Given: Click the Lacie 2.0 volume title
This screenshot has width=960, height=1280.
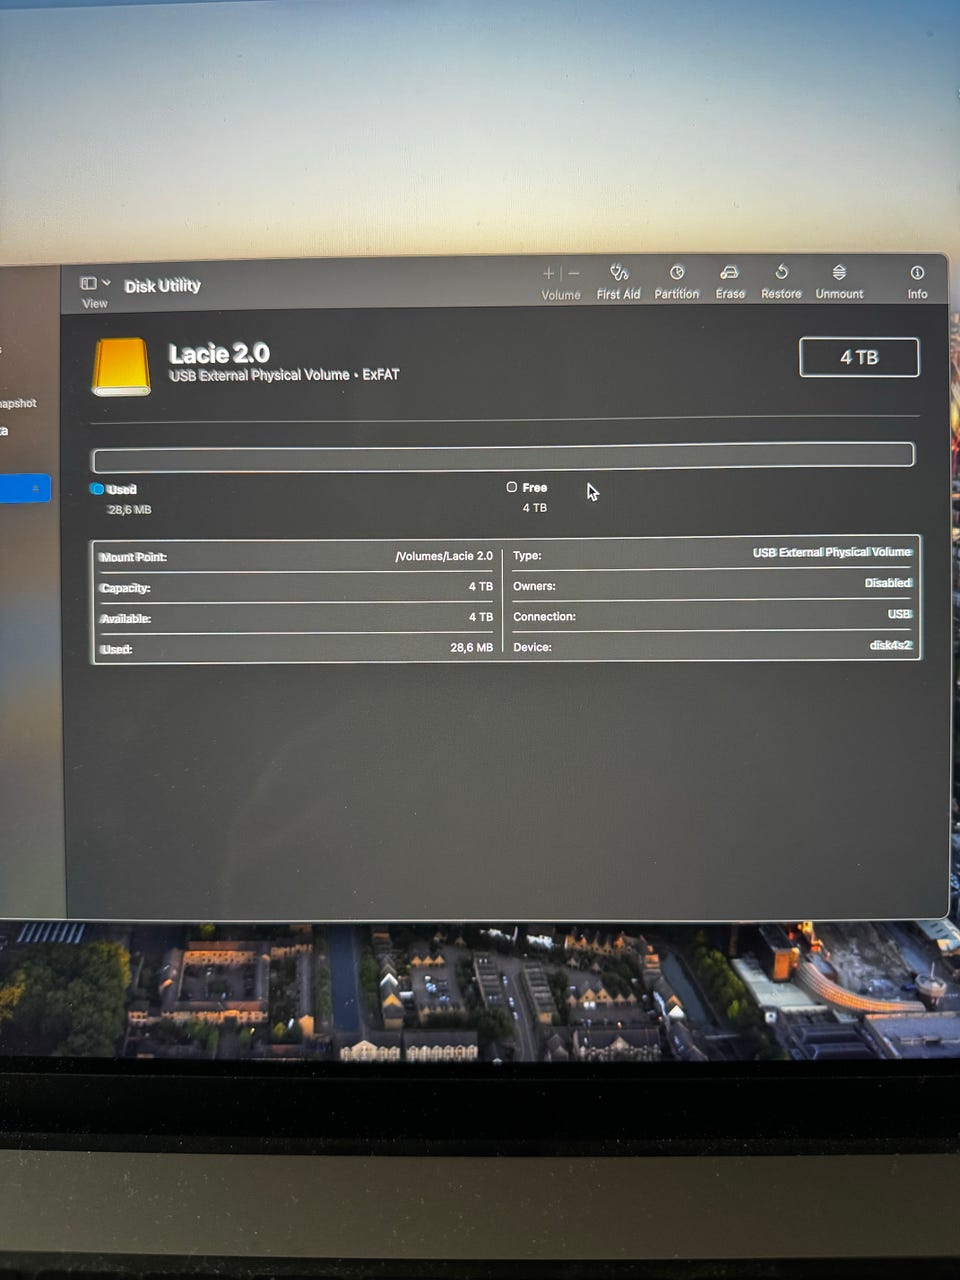Looking at the screenshot, I should 219,353.
